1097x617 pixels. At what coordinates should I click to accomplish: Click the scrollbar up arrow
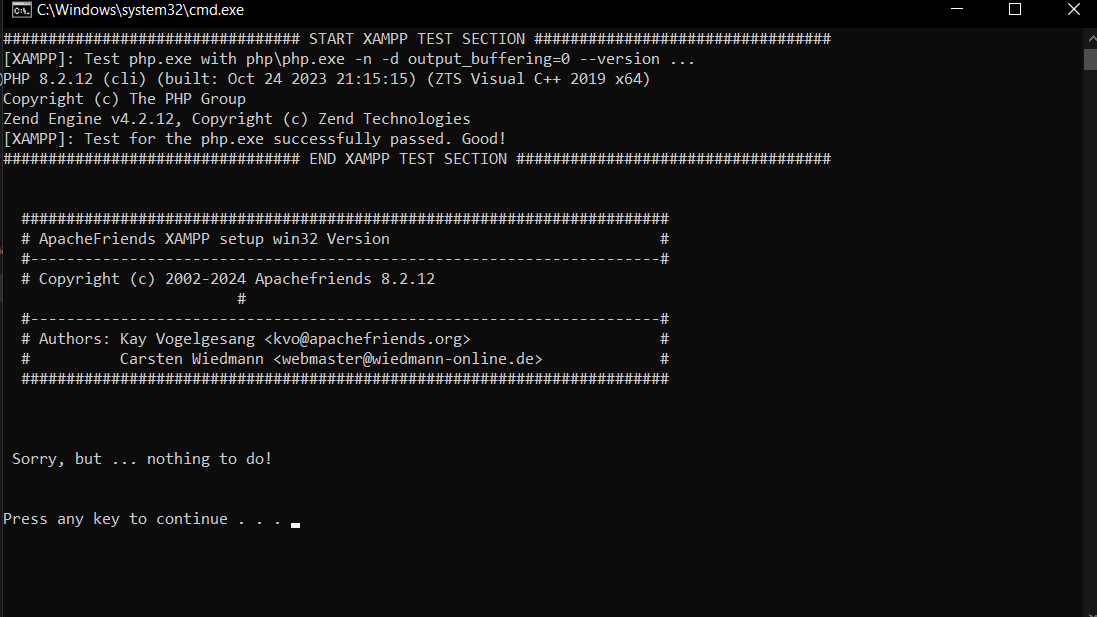1091,38
